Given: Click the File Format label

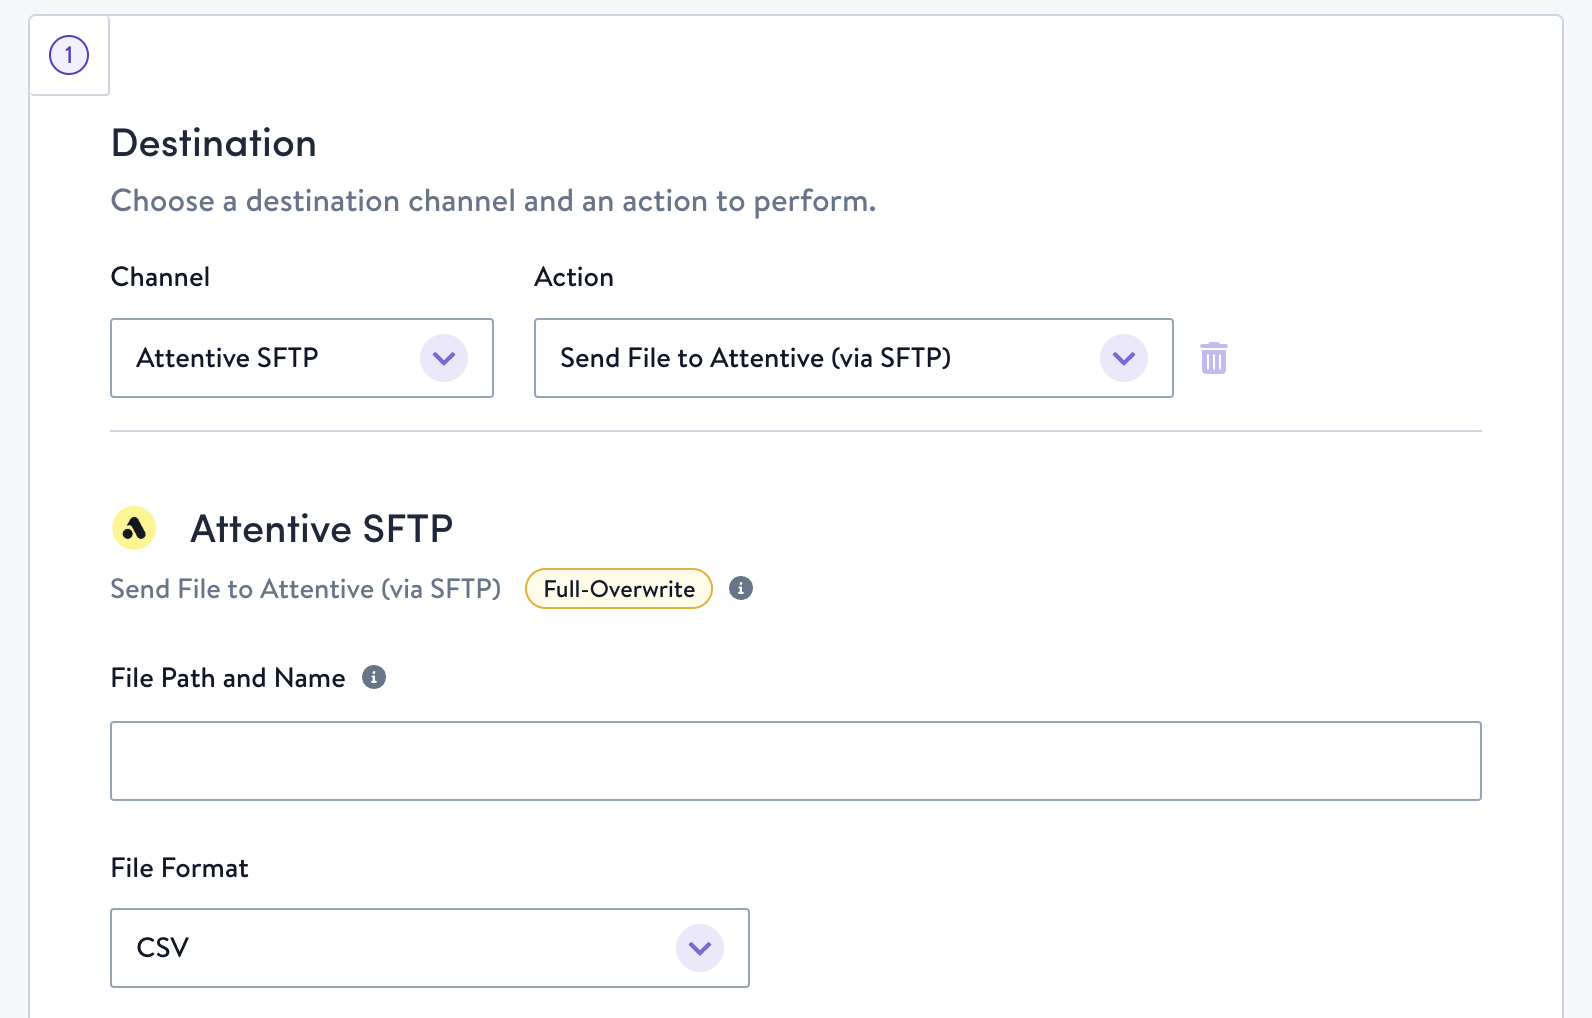Looking at the screenshot, I should pyautogui.click(x=180, y=868).
